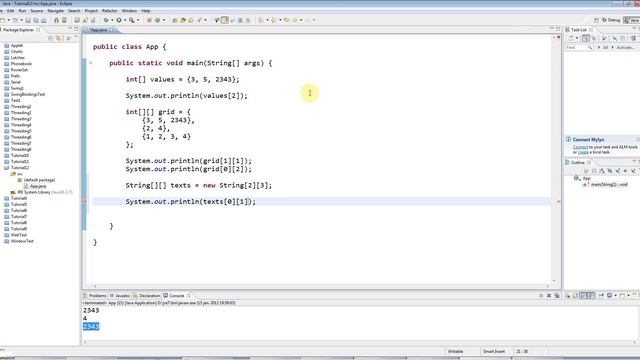Select the (default package) tree item
640x360 pixels.
36,180
